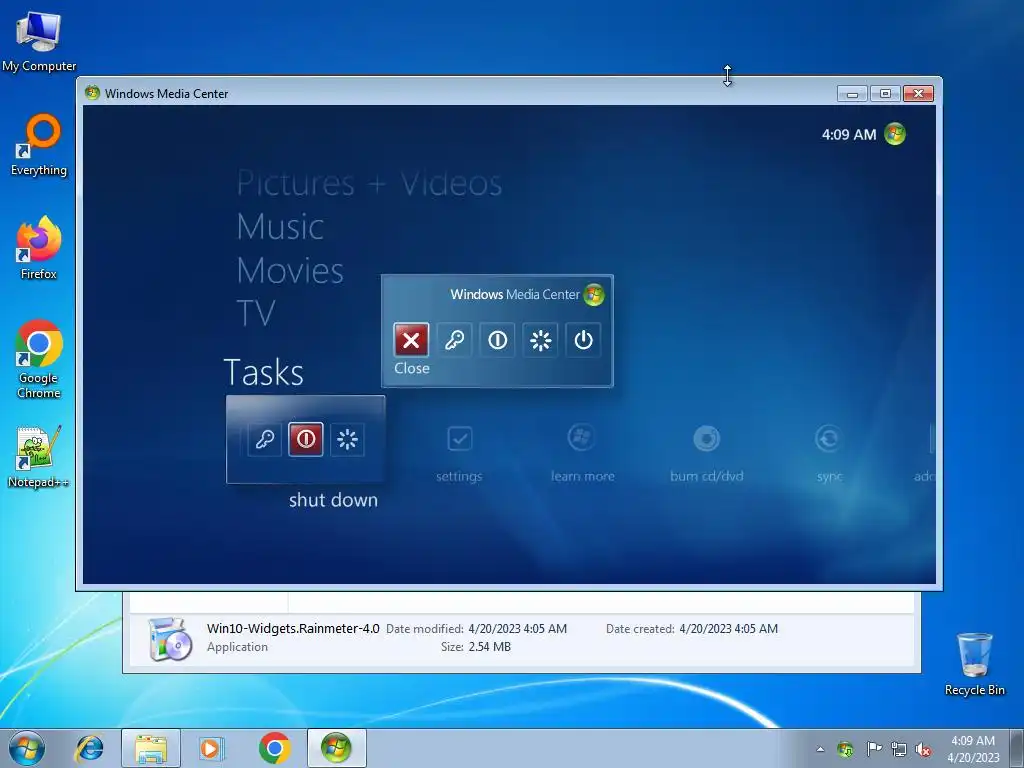The width and height of the screenshot is (1024, 768).
Task: Open Notepad++ desktop shortcut
Action: point(39,457)
